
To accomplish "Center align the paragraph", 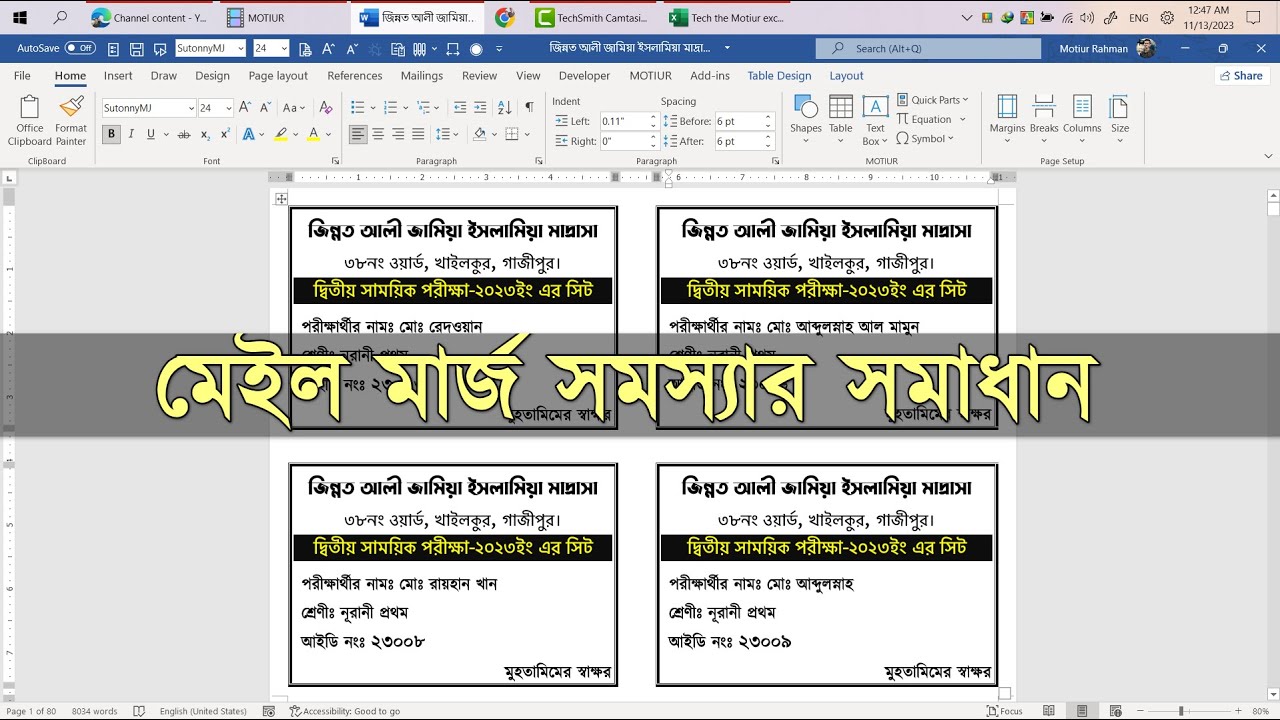I will 378,134.
